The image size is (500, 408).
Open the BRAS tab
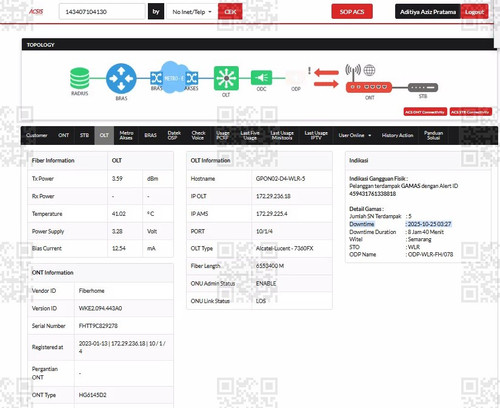coord(150,135)
